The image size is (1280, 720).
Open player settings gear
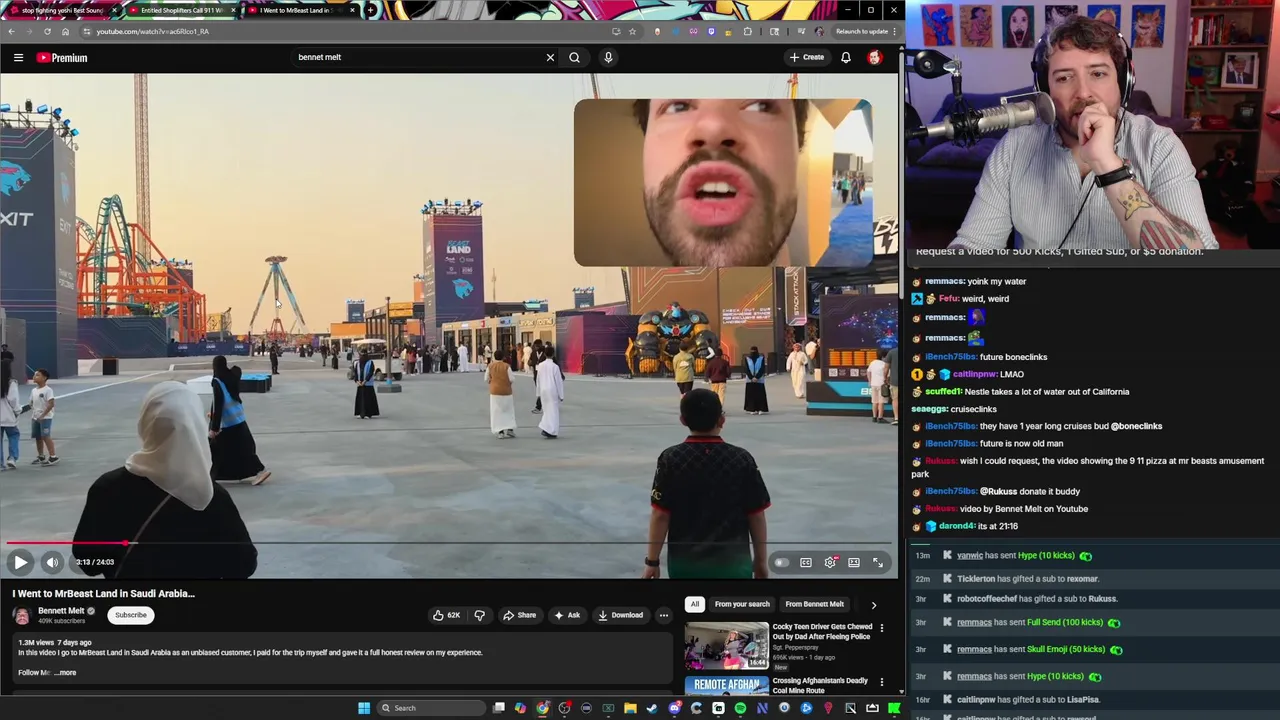point(830,562)
